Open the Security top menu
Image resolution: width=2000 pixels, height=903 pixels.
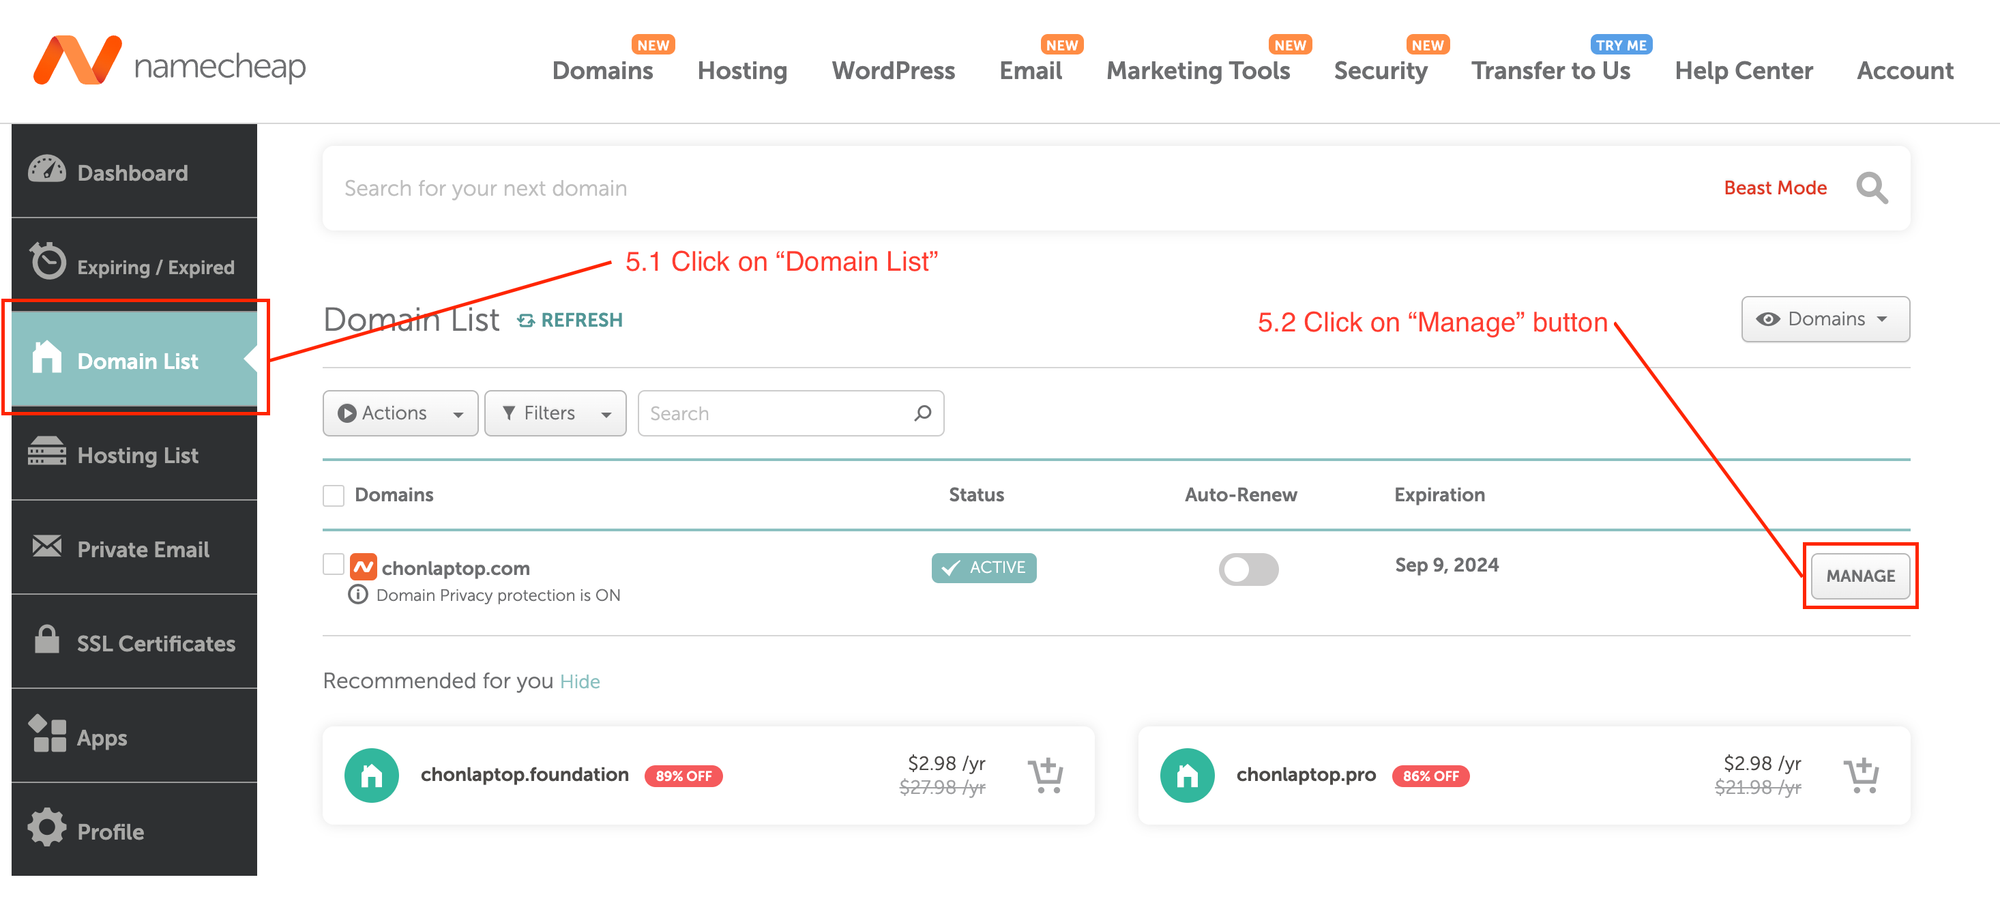pos(1380,70)
